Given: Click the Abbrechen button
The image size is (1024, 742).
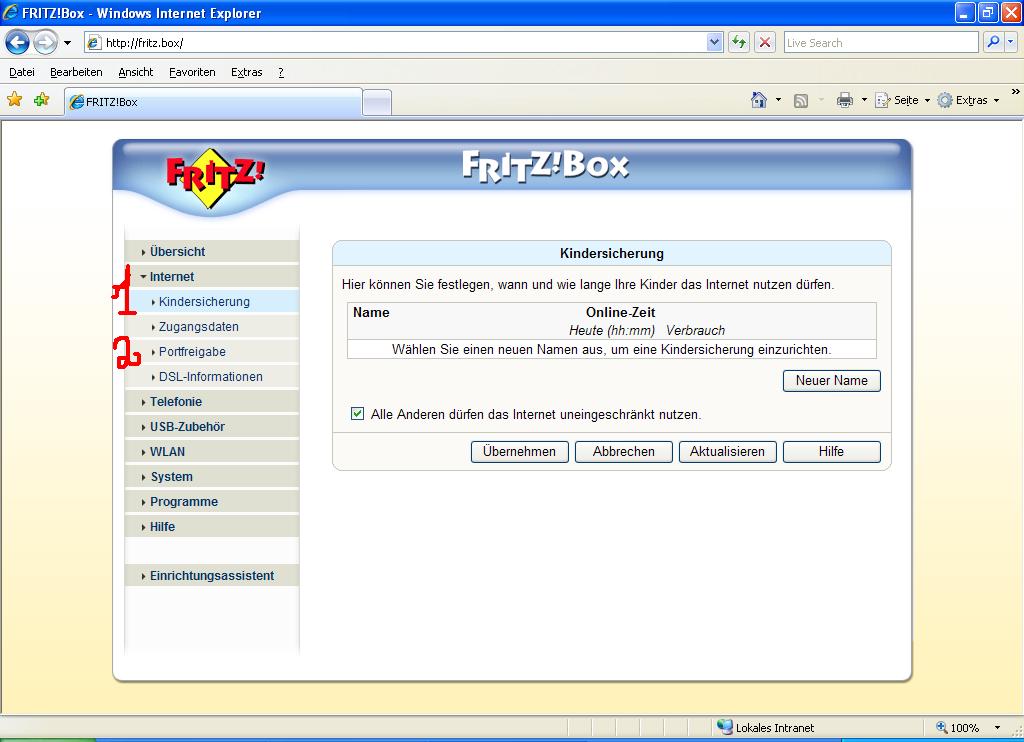Looking at the screenshot, I should pos(624,452).
